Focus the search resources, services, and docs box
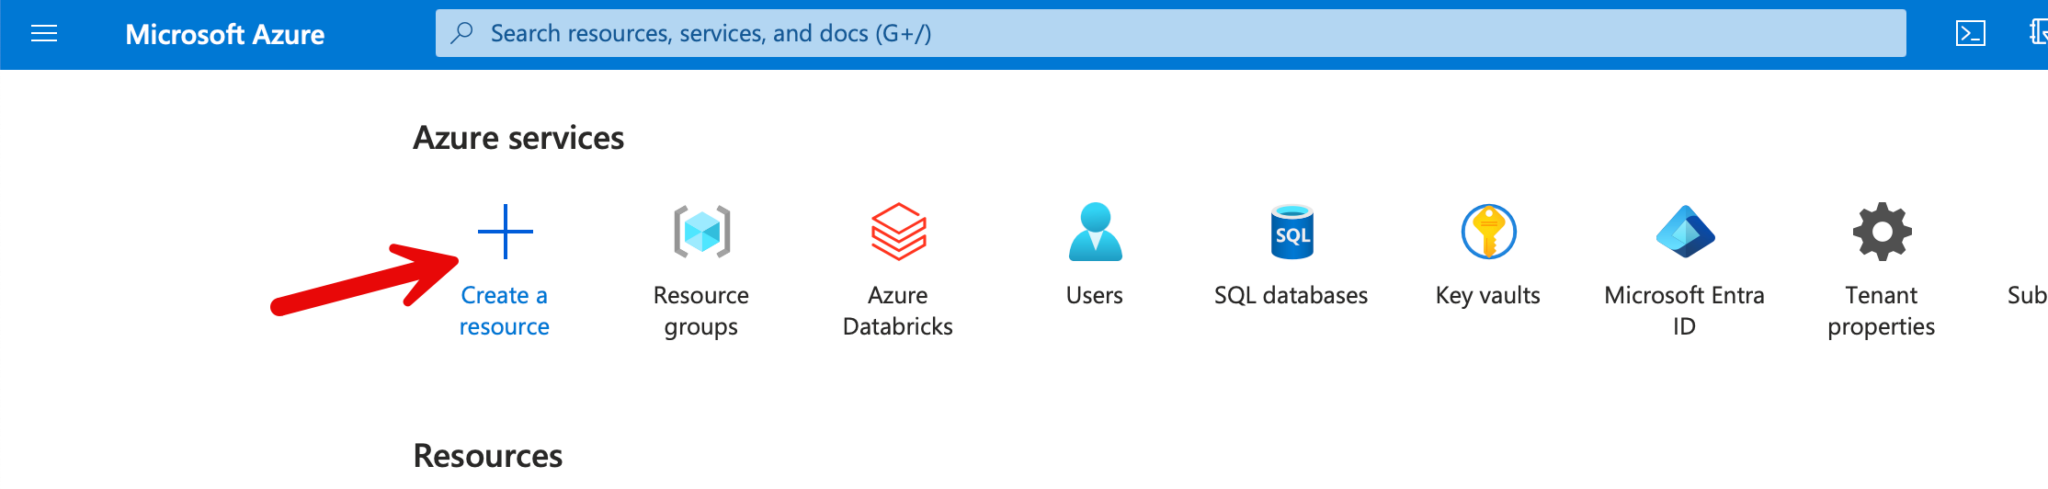This screenshot has width=2048, height=489. [x=1170, y=33]
